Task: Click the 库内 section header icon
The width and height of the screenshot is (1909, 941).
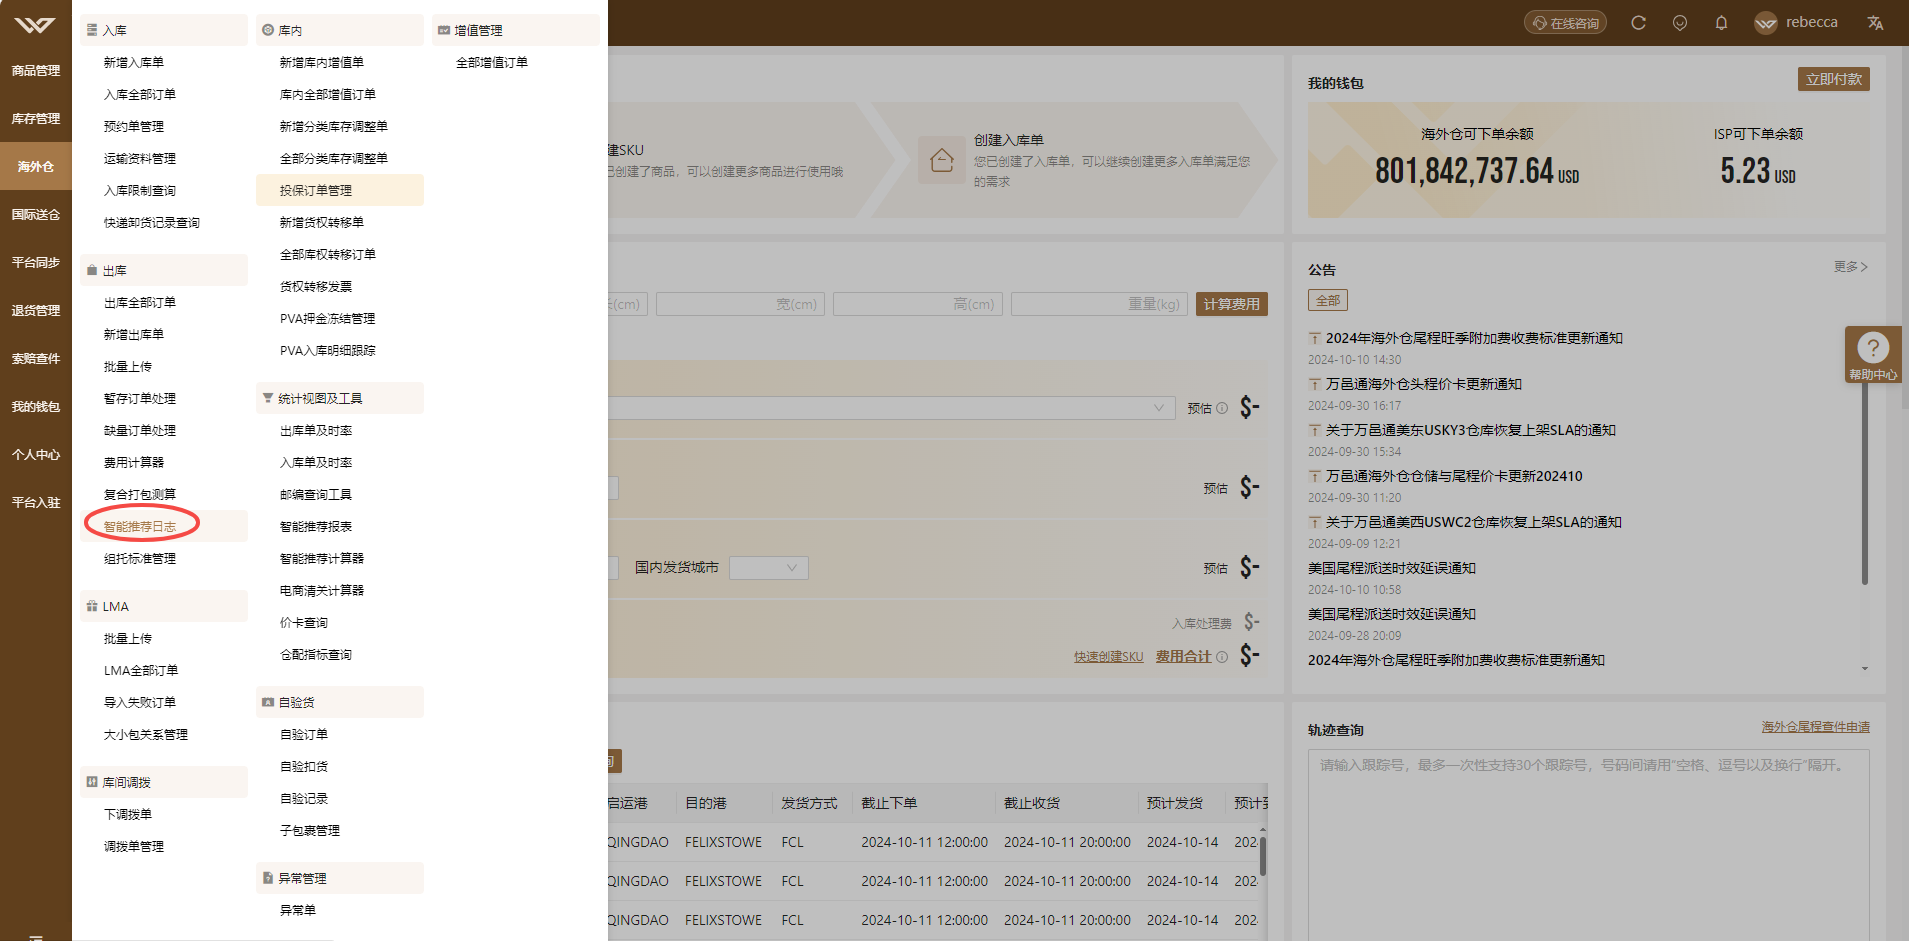Action: point(268,30)
